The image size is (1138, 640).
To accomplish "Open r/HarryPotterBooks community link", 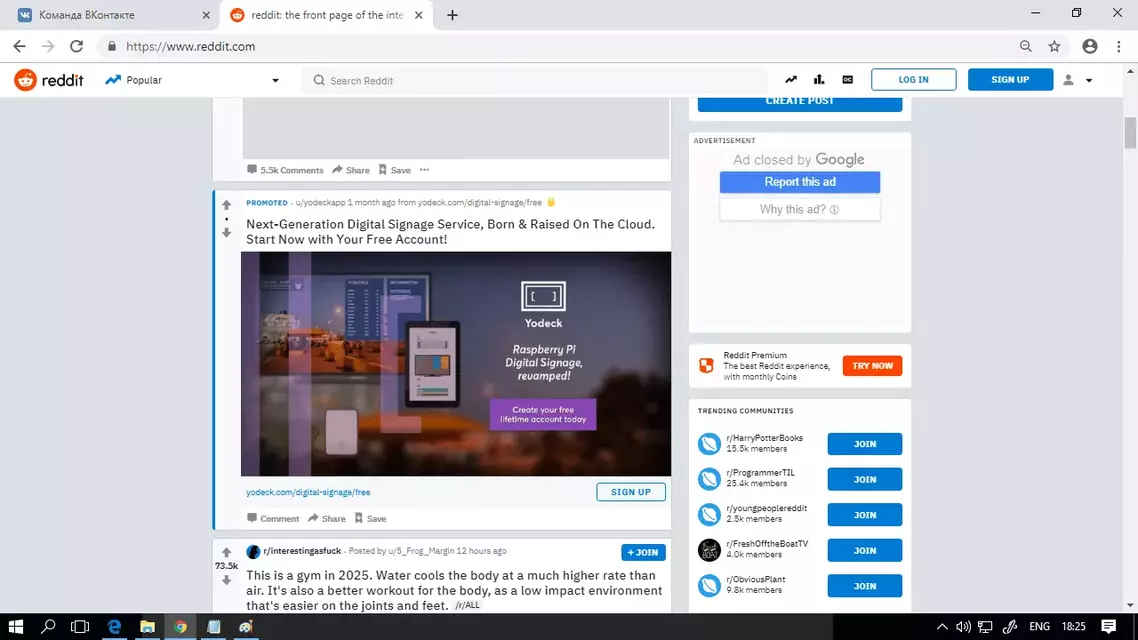I will 764,438.
